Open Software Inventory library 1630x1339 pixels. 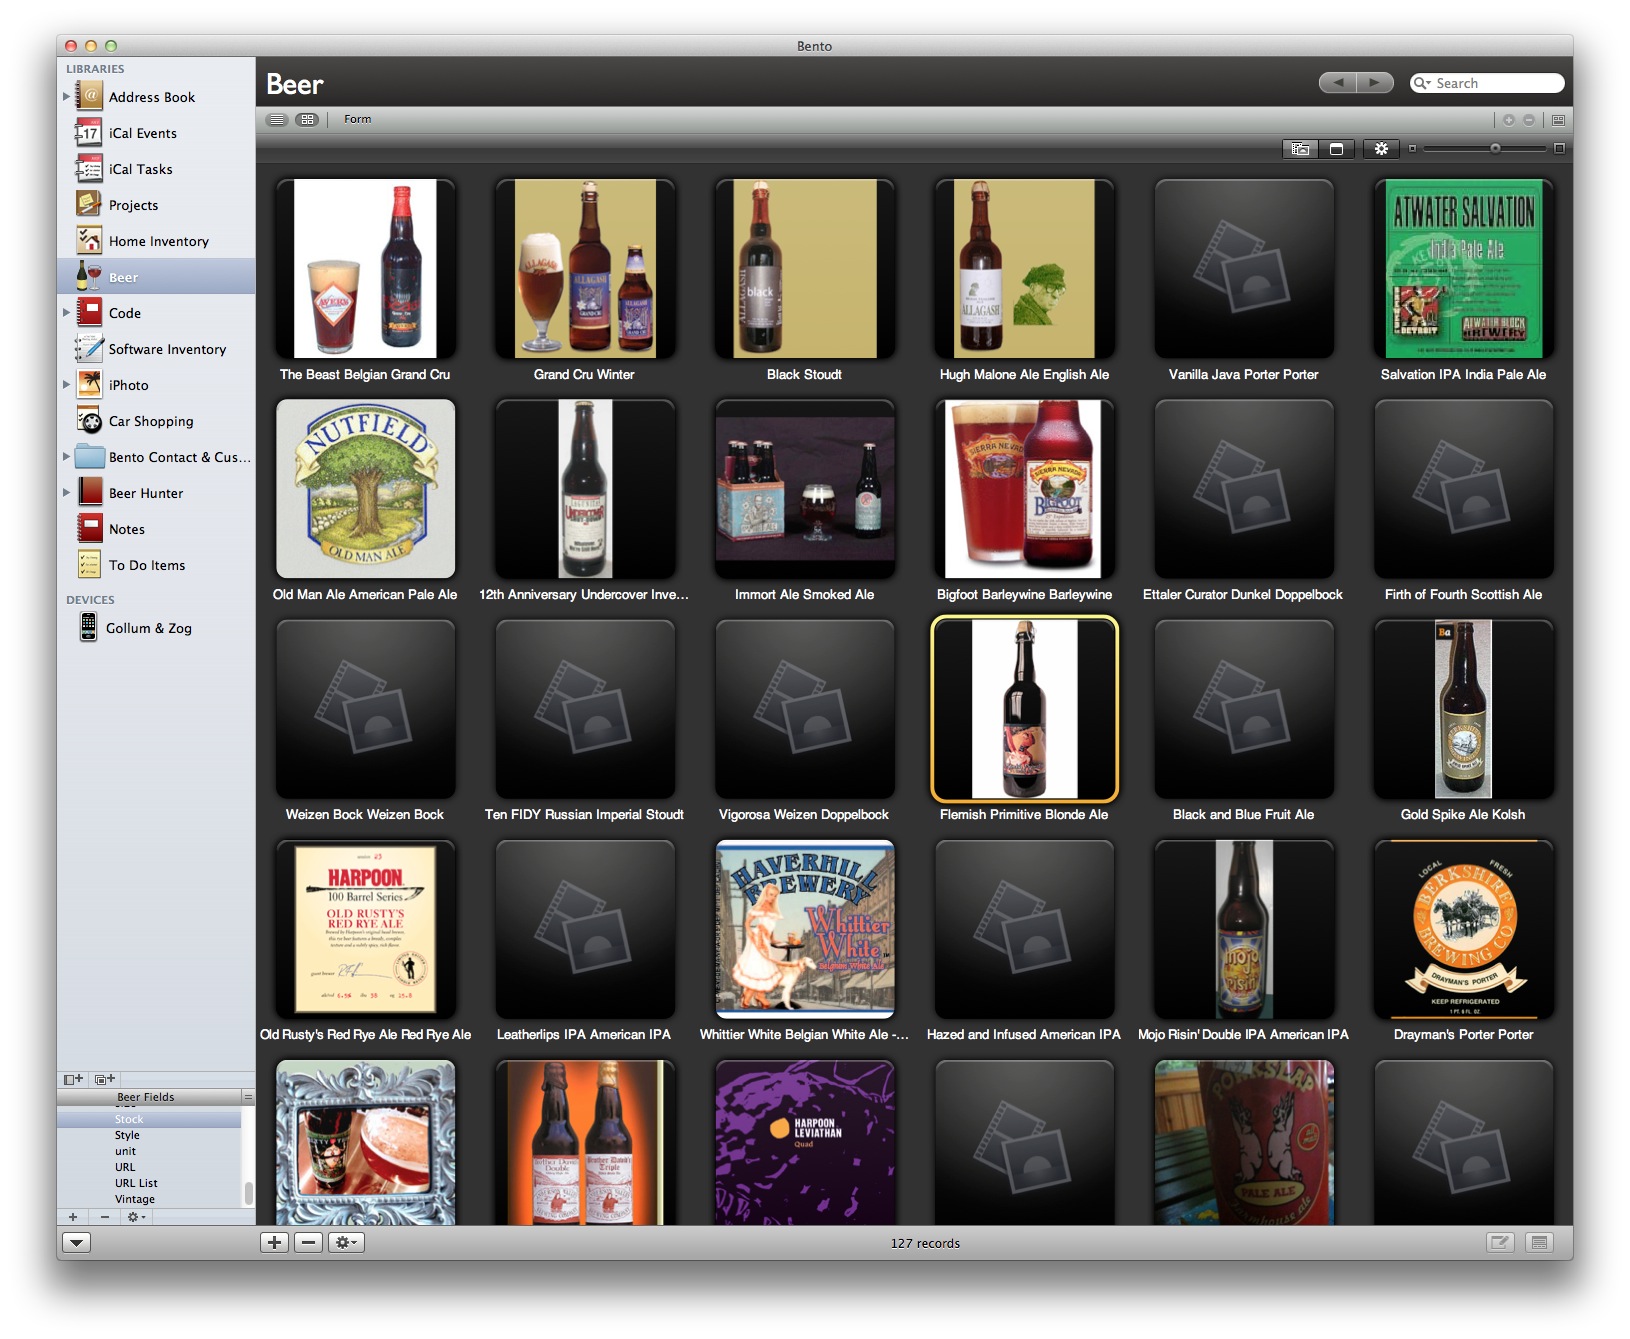click(155, 349)
